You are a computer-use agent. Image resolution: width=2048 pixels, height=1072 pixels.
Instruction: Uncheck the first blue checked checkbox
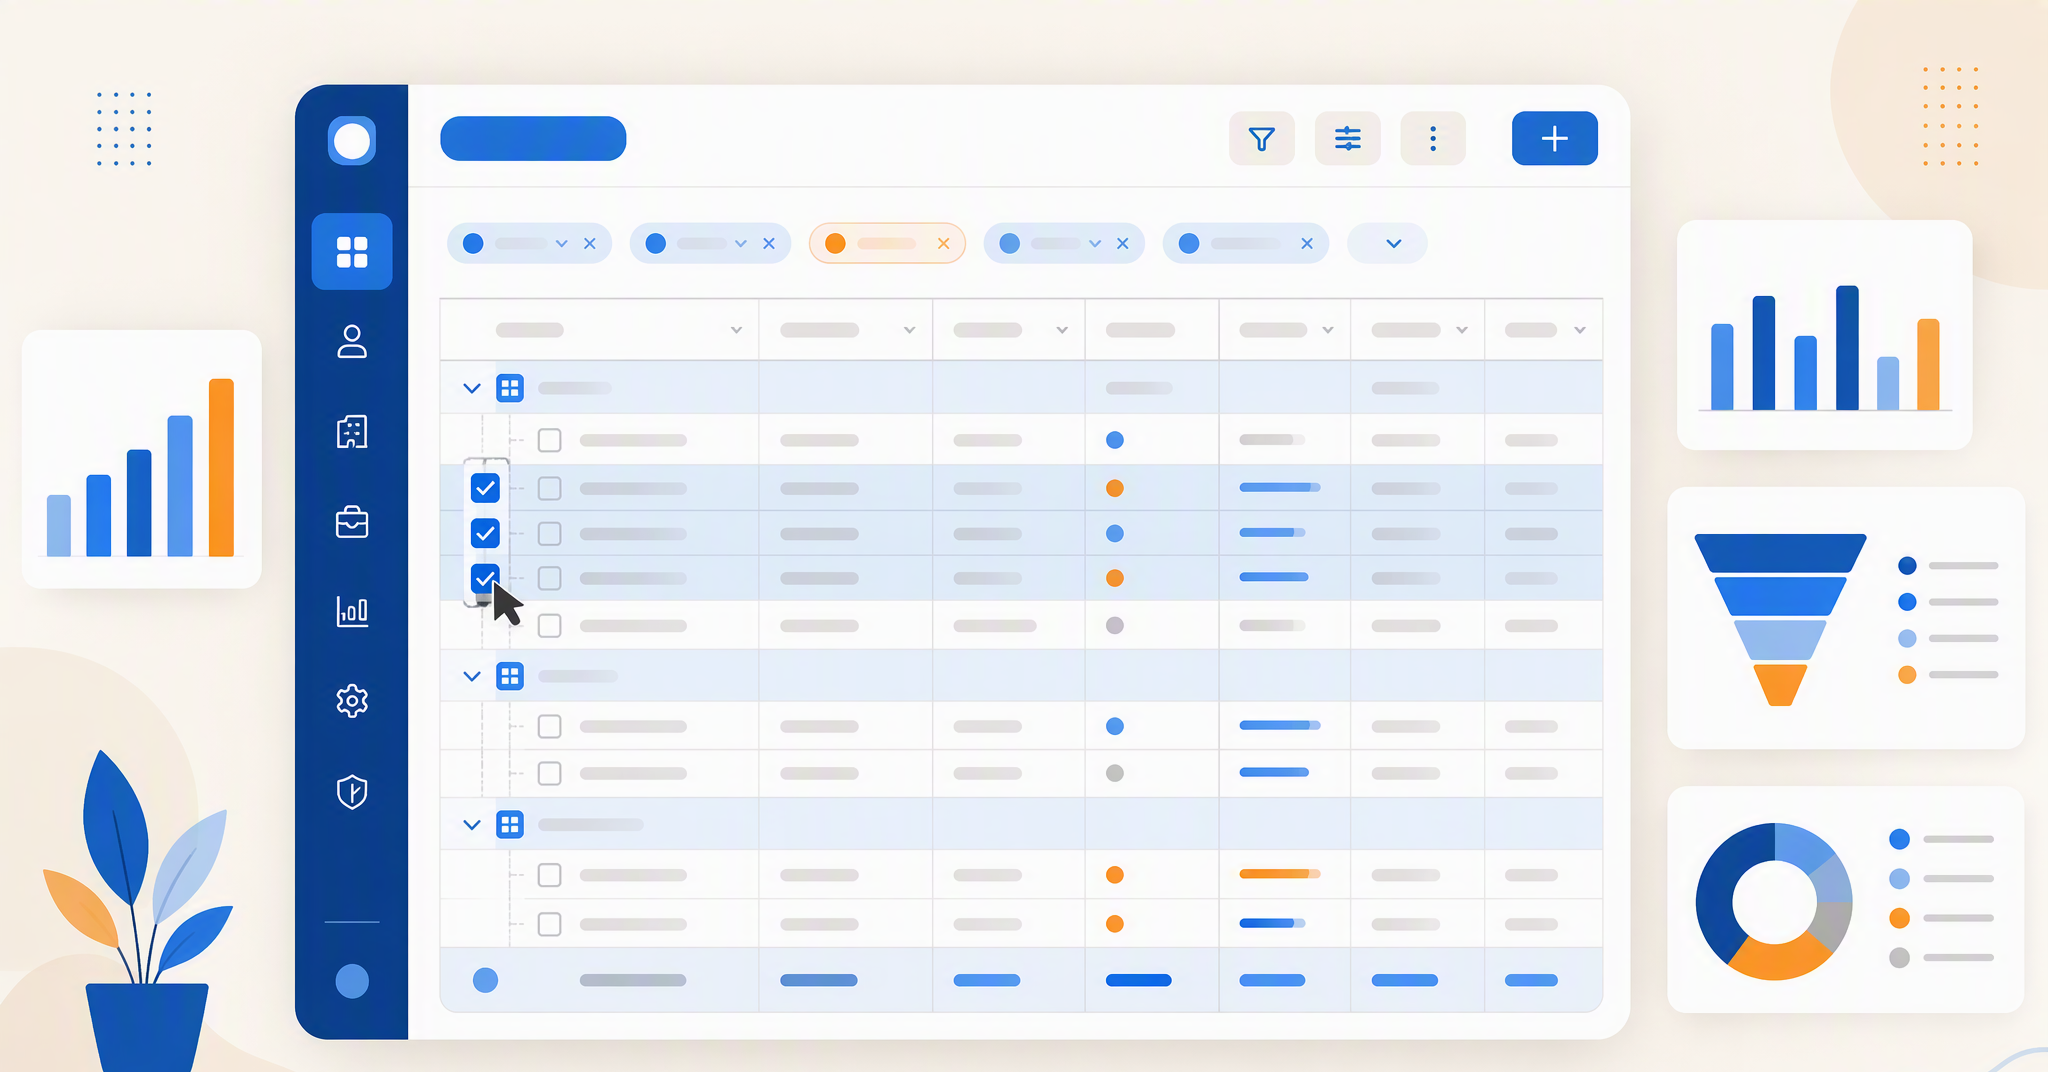click(485, 488)
